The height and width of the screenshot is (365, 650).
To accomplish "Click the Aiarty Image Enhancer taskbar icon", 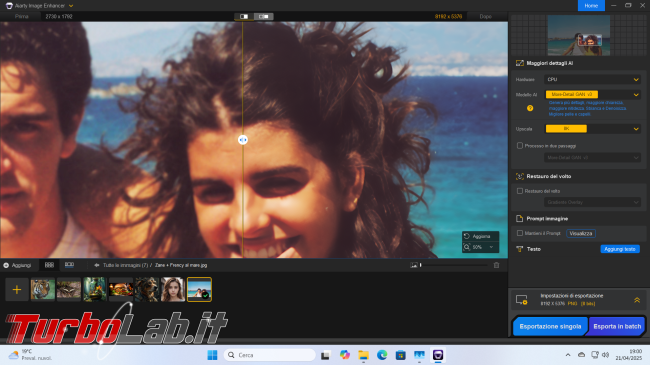I will click(x=438, y=355).
